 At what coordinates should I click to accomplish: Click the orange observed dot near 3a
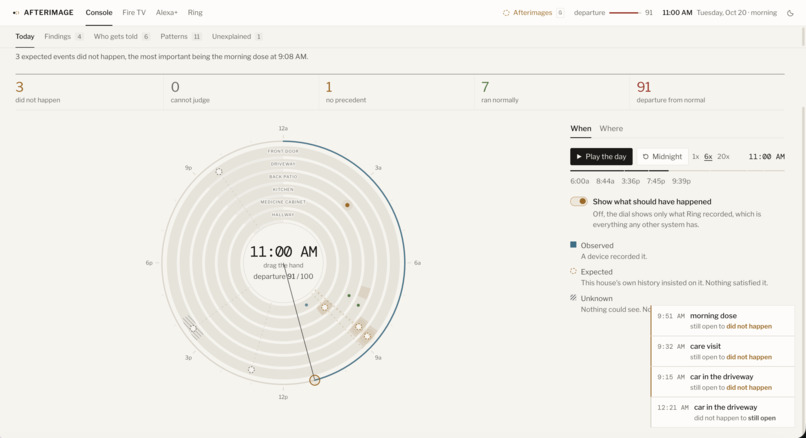pyautogui.click(x=347, y=205)
